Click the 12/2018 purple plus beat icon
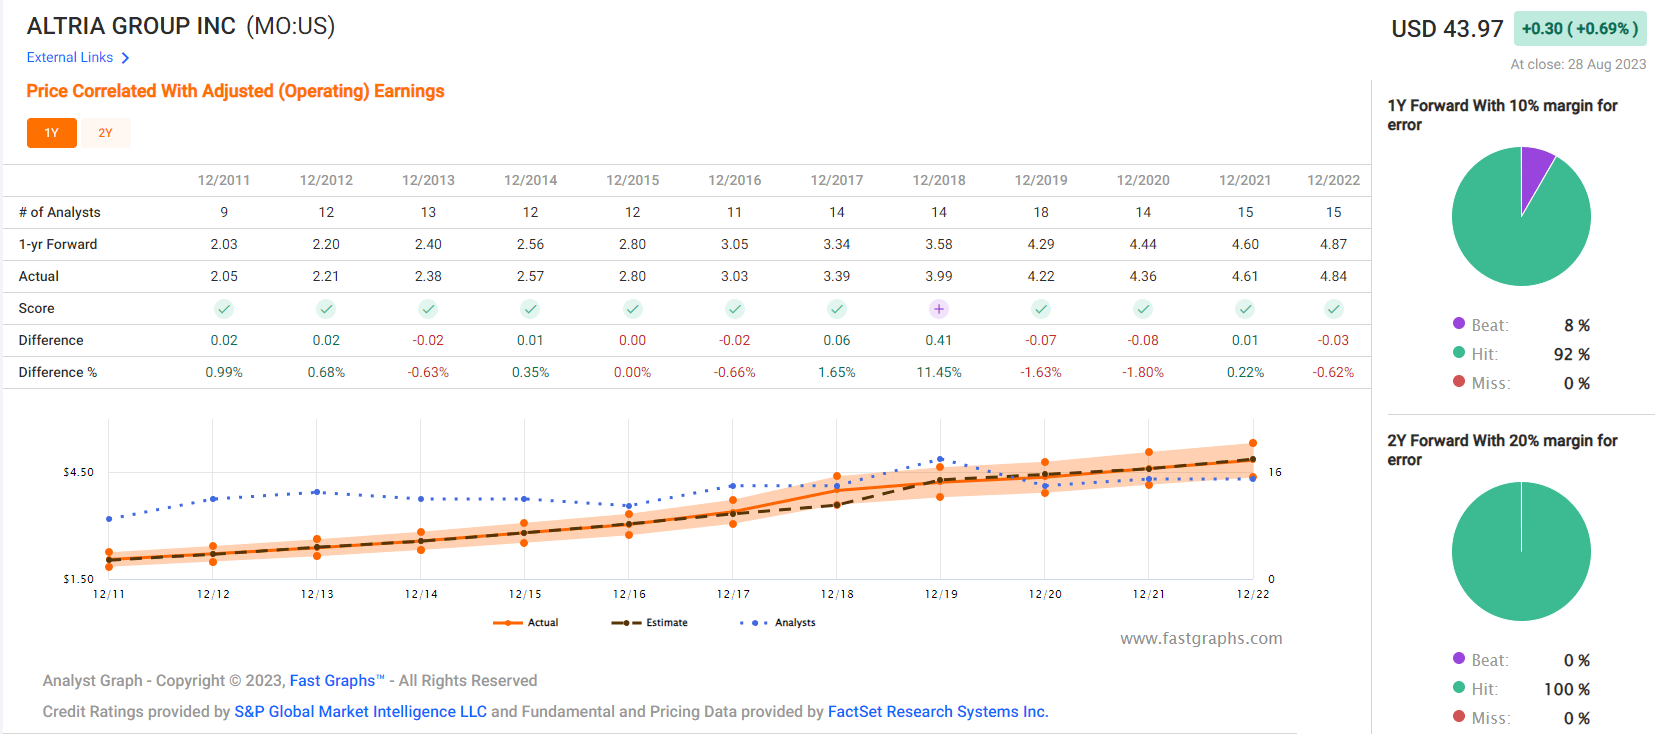The width and height of the screenshot is (1670, 734). click(939, 309)
